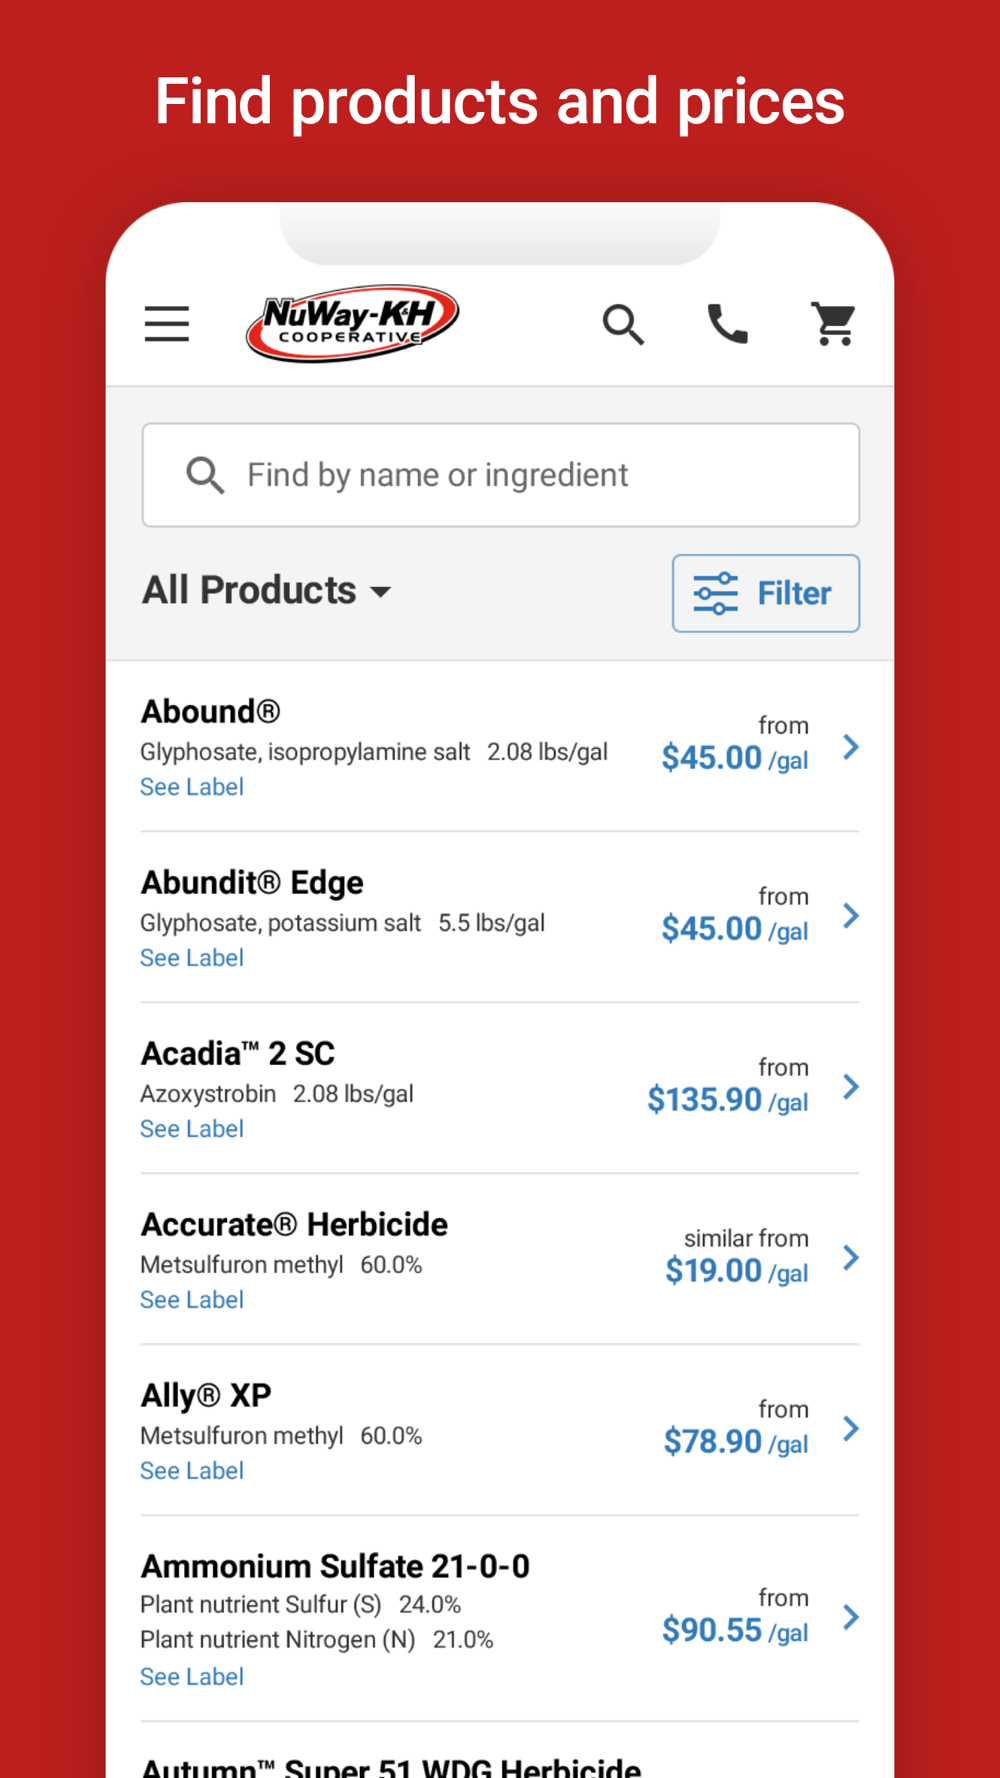1000x1778 pixels.
Task: Click the Accurate® Herbicide row chevron
Action: pyautogui.click(x=851, y=1258)
